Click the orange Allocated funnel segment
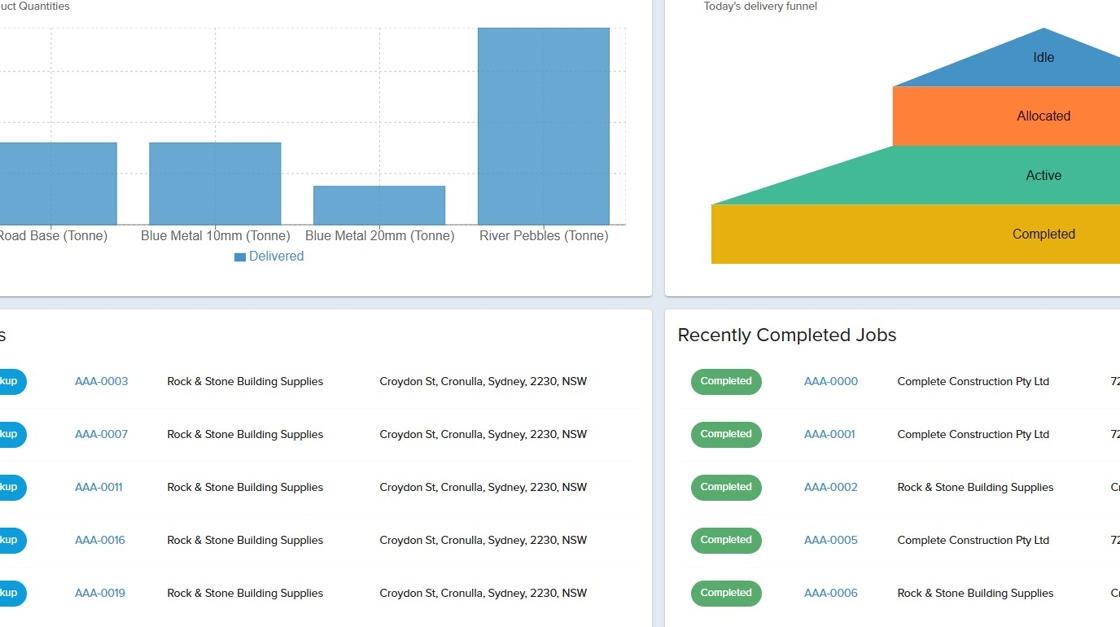The width and height of the screenshot is (1120, 627). tap(1043, 116)
